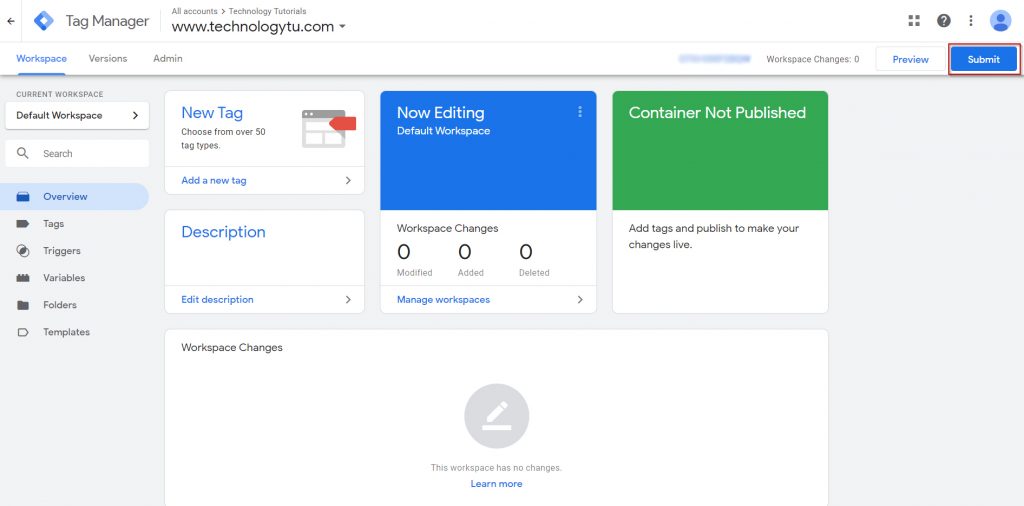Image resolution: width=1024 pixels, height=506 pixels.
Task: Expand the Default Workspace selector
Action: (77, 116)
